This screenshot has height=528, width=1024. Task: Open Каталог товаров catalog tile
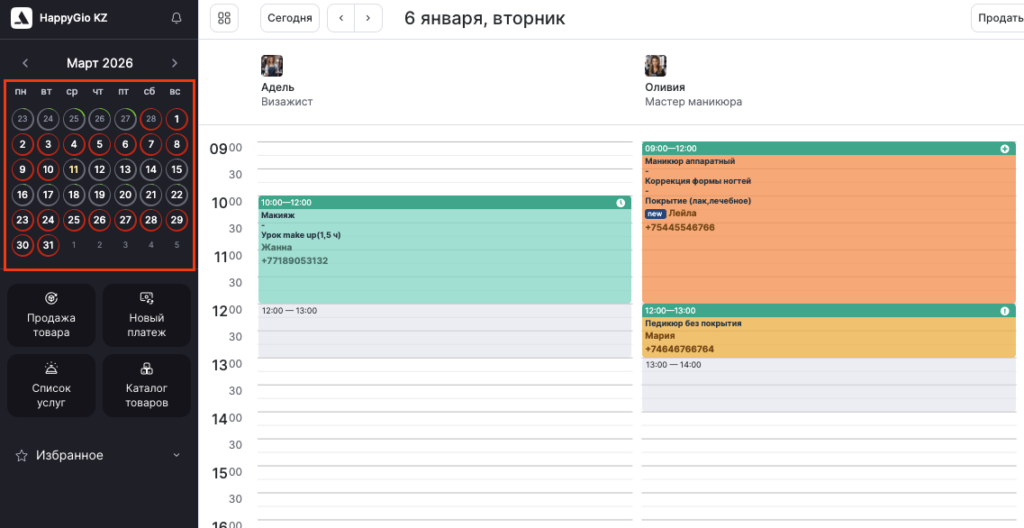point(146,385)
